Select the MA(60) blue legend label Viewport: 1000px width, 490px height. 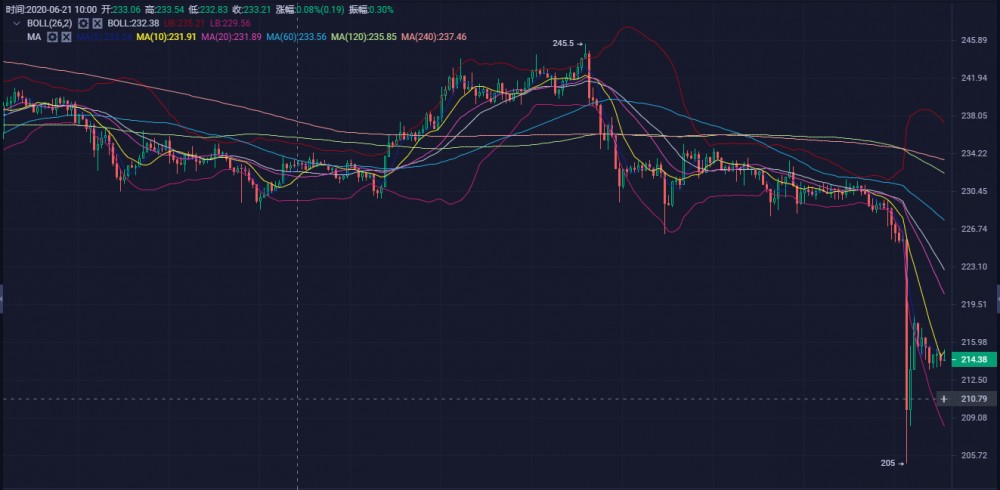[x=298, y=37]
